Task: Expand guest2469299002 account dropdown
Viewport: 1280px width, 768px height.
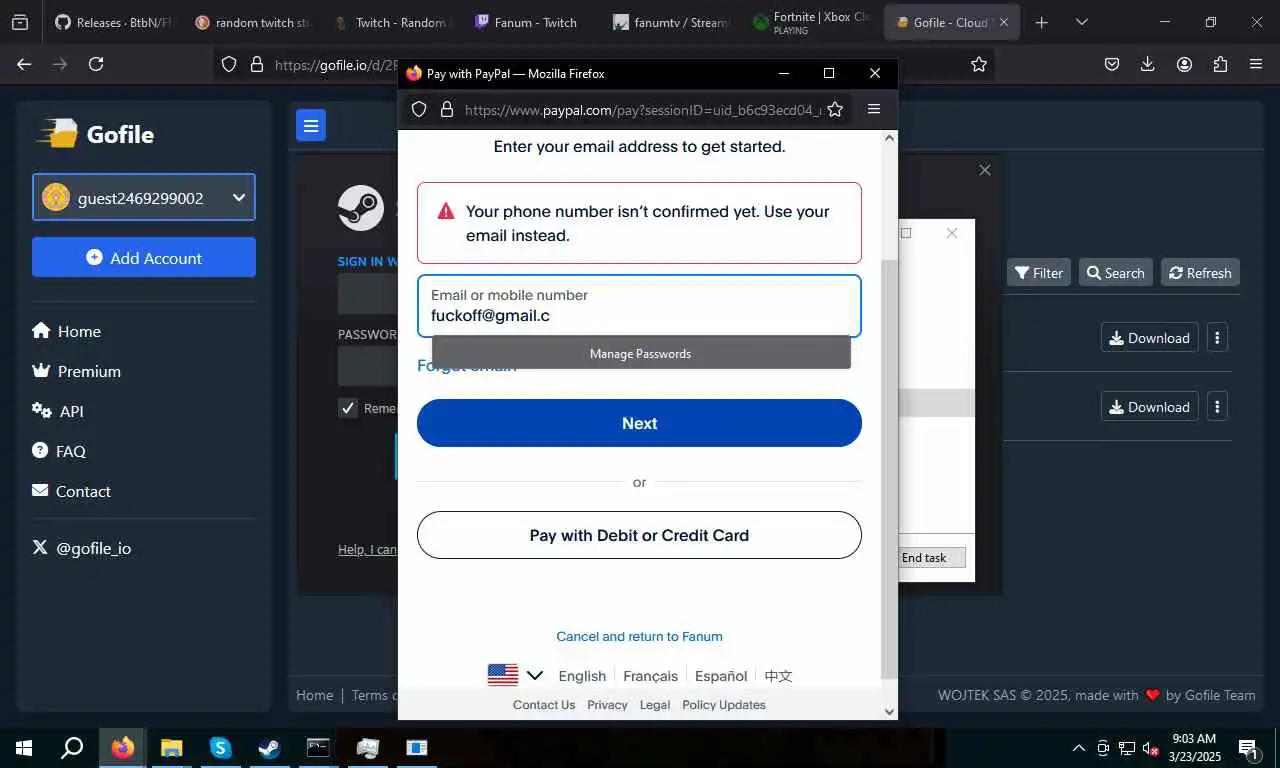Action: 144,197
